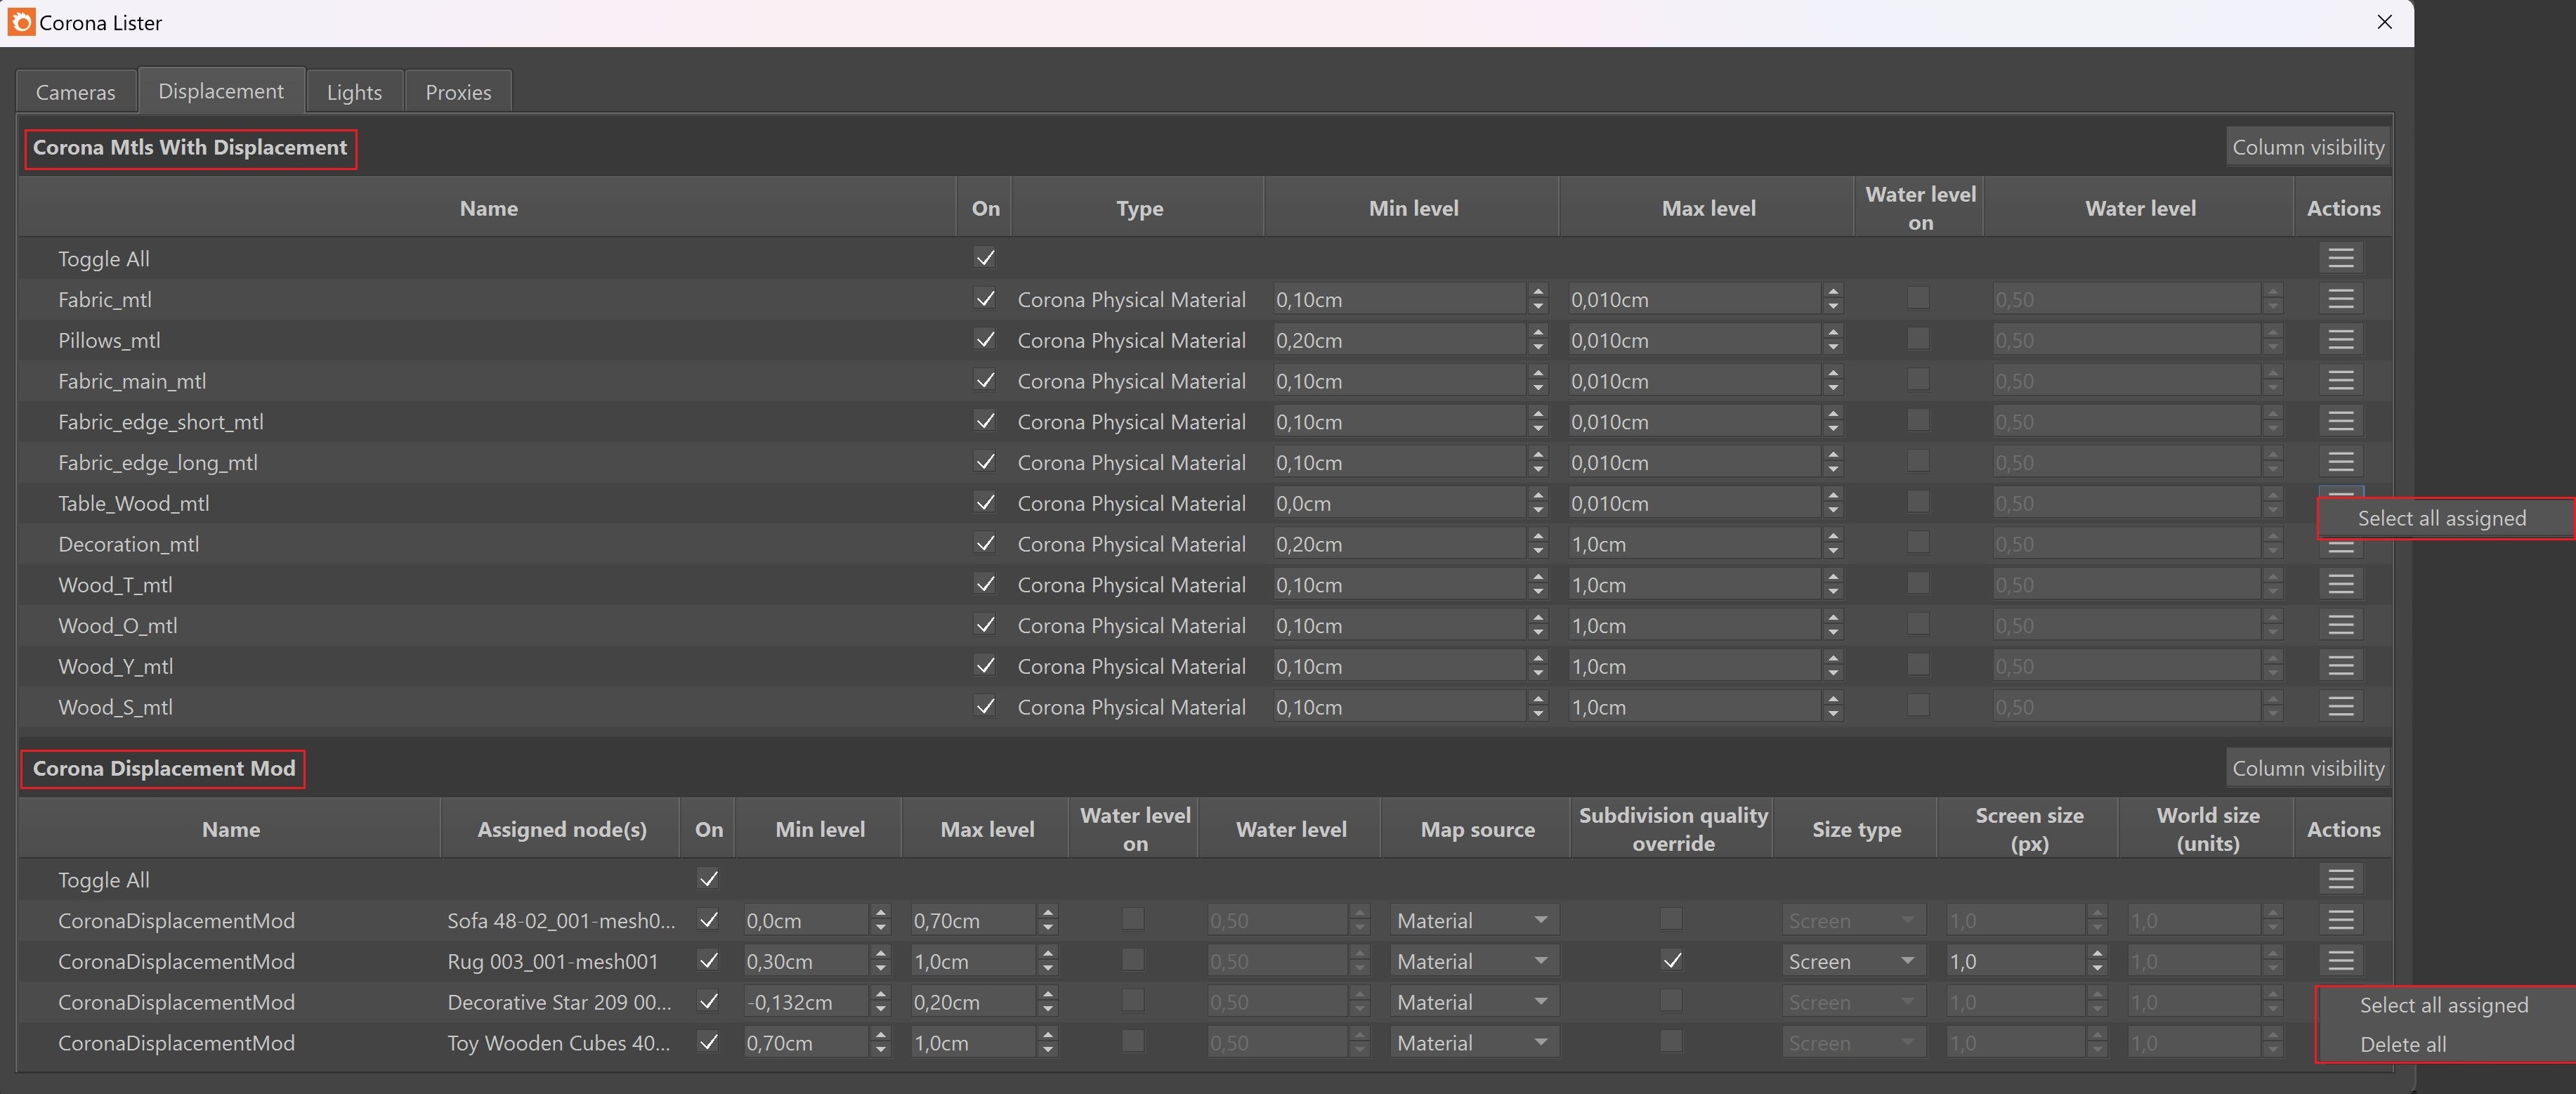Disable displacement for Fabric_mtl
Viewport: 2576px width, 1094px height.
click(x=985, y=299)
